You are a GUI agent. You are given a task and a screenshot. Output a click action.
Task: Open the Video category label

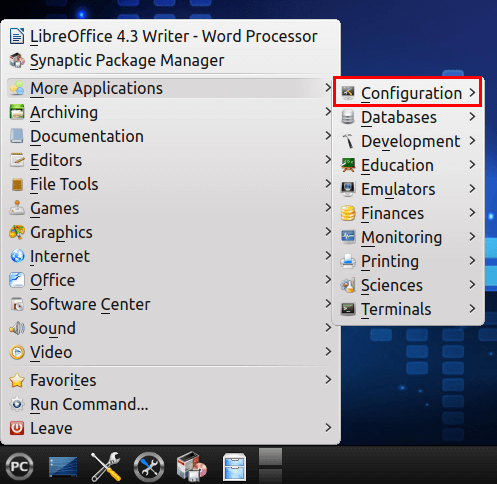(x=51, y=352)
